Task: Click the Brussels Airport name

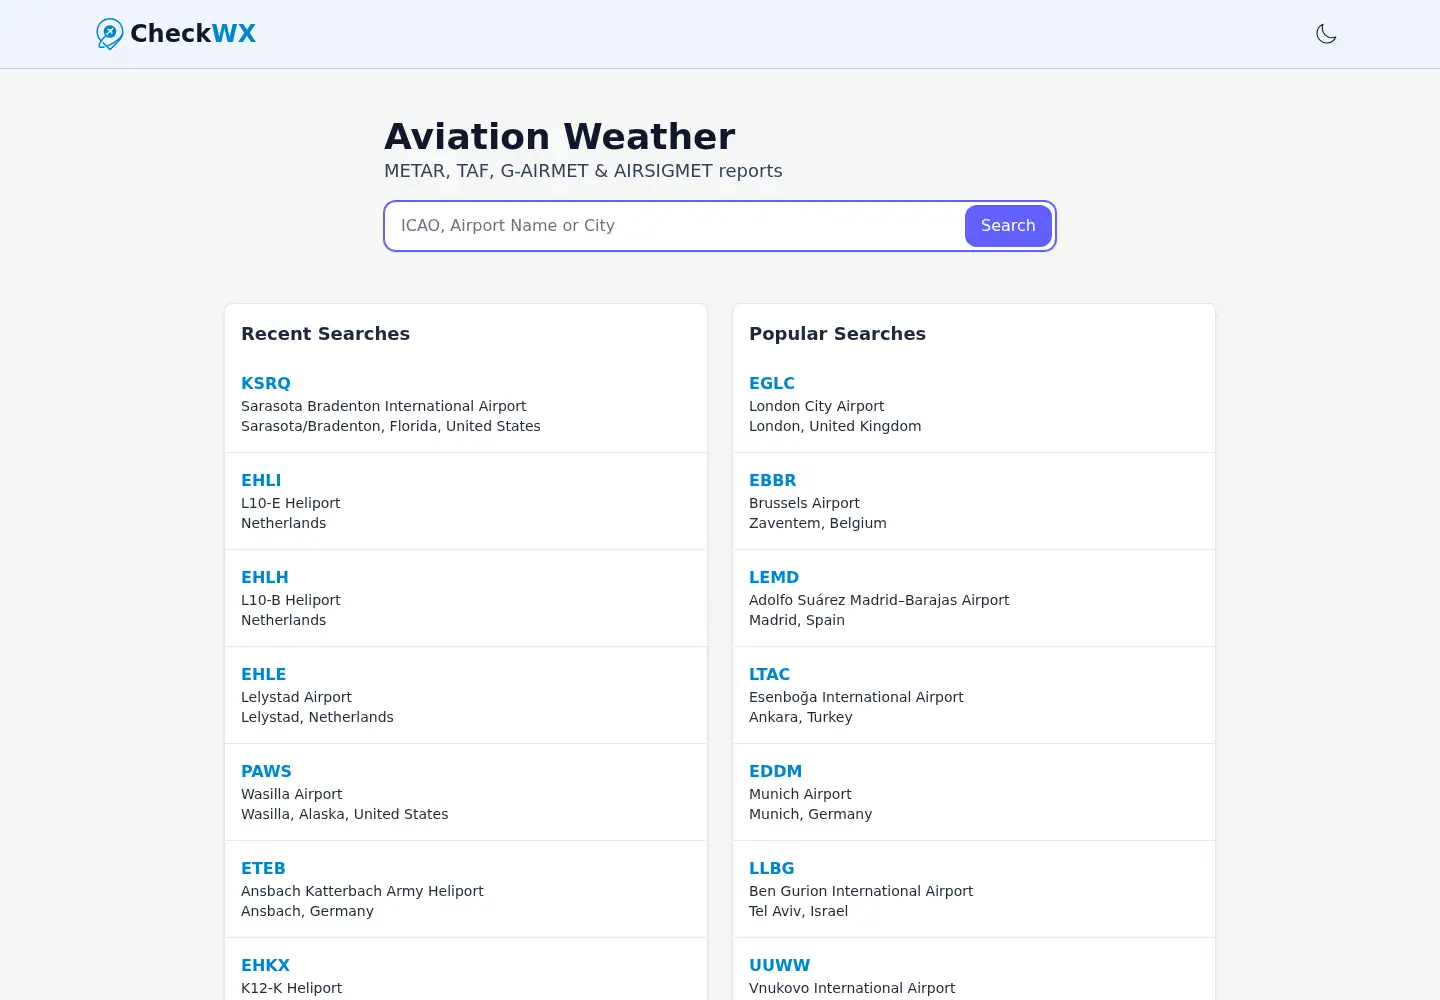Action: 804,503
